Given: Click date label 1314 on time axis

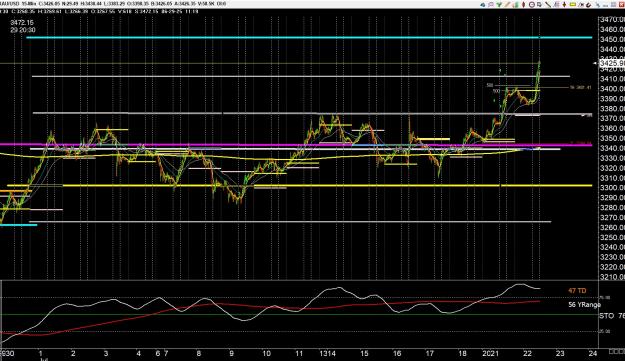Looking at the screenshot, I should click(328, 353).
